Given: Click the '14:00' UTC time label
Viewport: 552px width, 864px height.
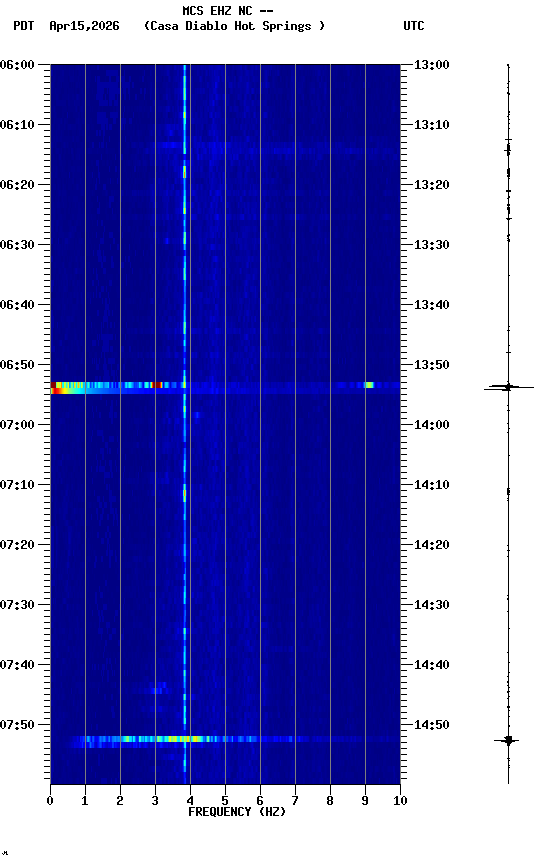Looking at the screenshot, I should (x=432, y=425).
